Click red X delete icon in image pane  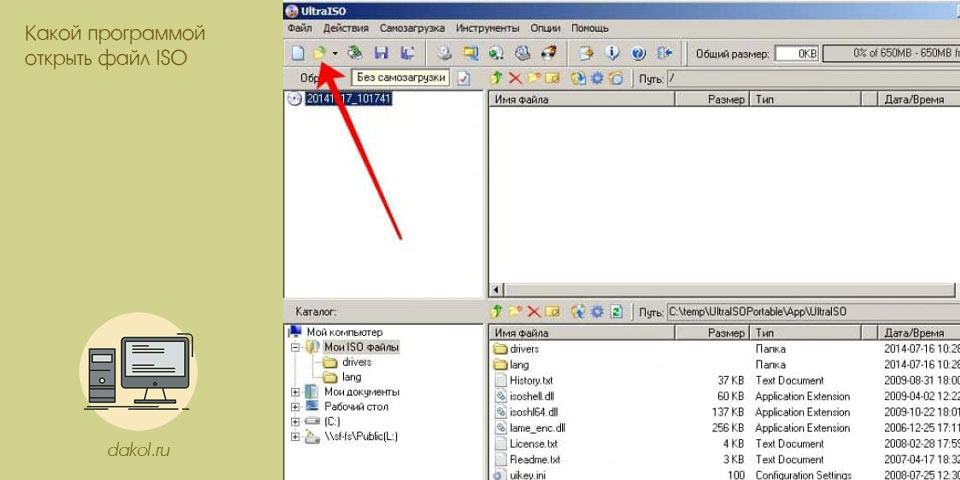click(516, 78)
